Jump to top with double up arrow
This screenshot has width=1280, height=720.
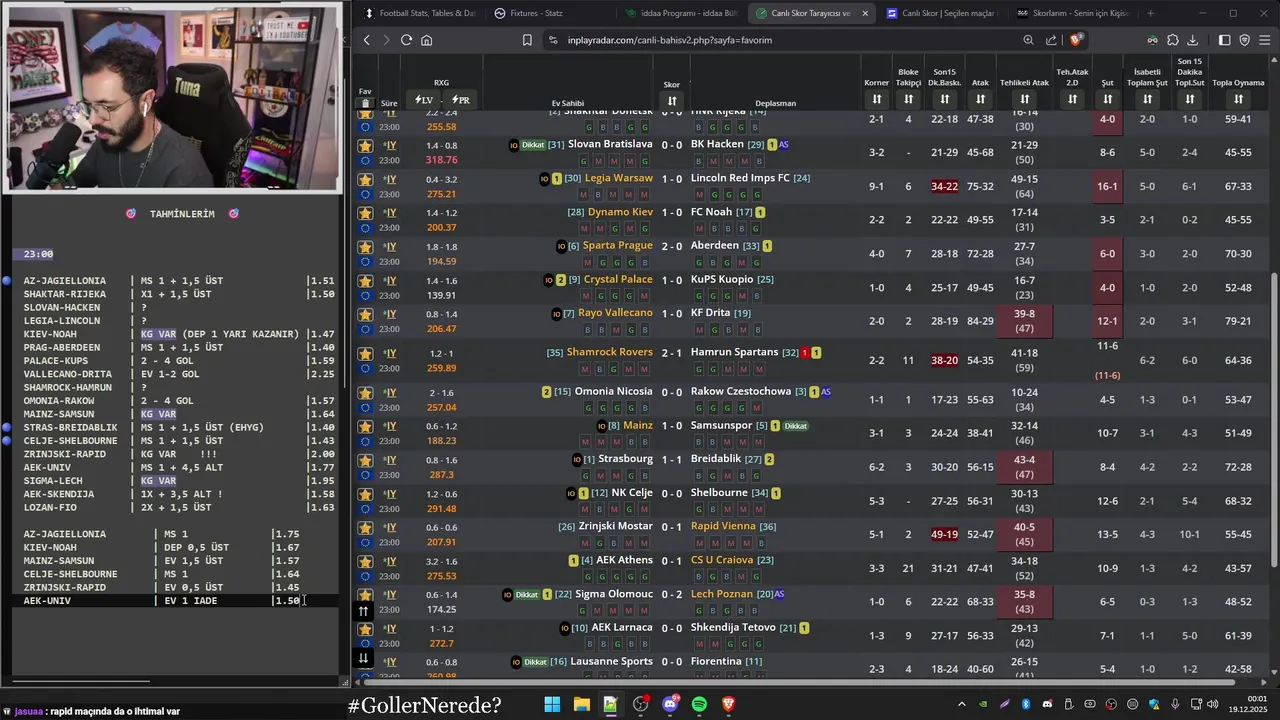click(x=364, y=611)
